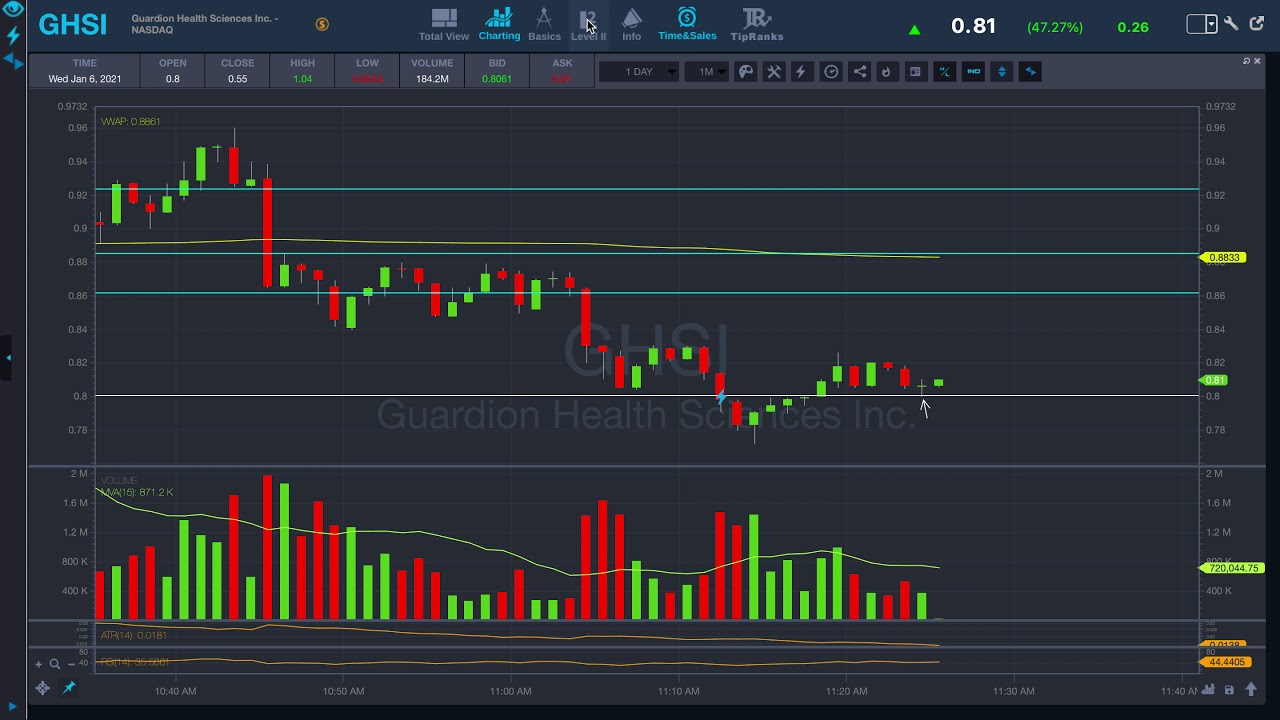Click the pop-out external window icon
This screenshot has width=1280, height=720.
1257,24
